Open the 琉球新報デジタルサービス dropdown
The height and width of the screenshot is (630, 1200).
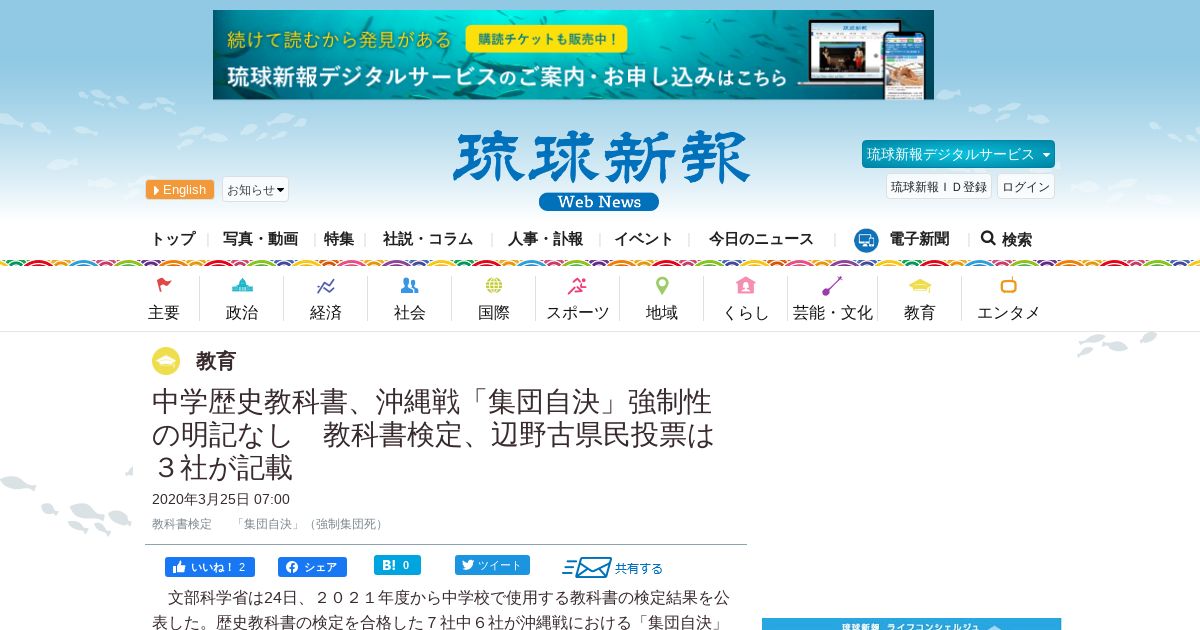click(x=958, y=154)
